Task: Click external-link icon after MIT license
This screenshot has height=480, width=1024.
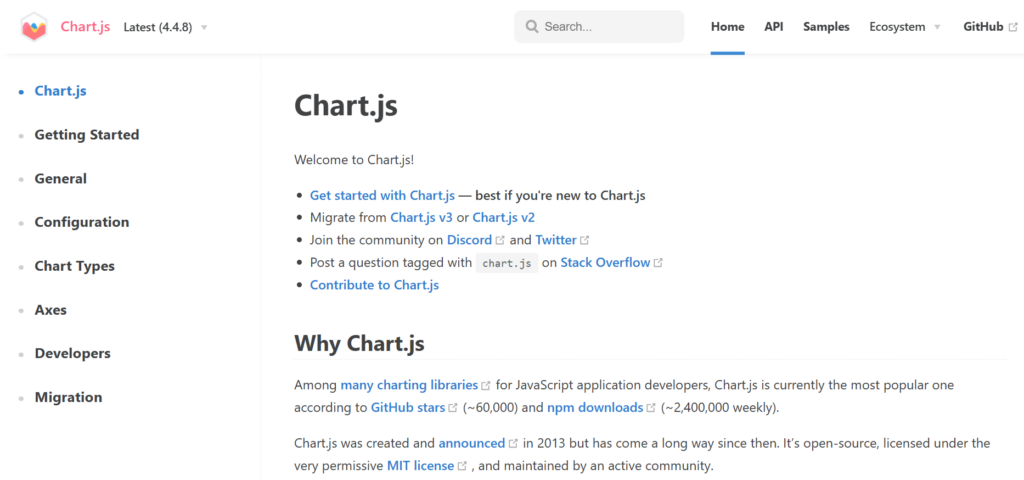Action: 462,466
